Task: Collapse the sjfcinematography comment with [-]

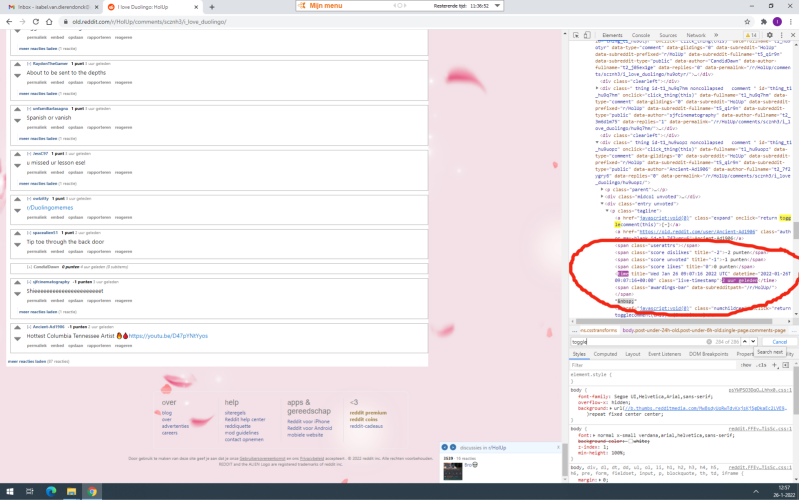Action: [29, 282]
